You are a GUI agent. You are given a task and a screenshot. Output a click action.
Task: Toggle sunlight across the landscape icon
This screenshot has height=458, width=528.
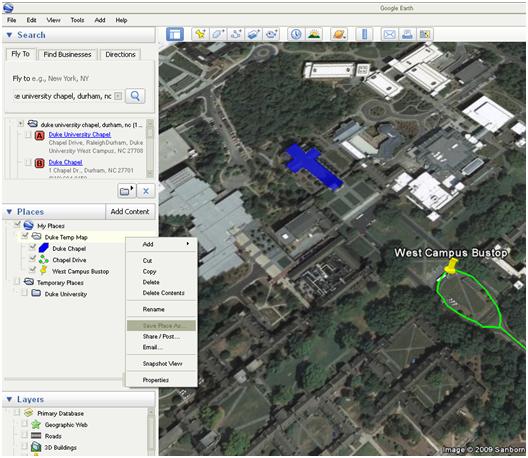tap(314, 34)
